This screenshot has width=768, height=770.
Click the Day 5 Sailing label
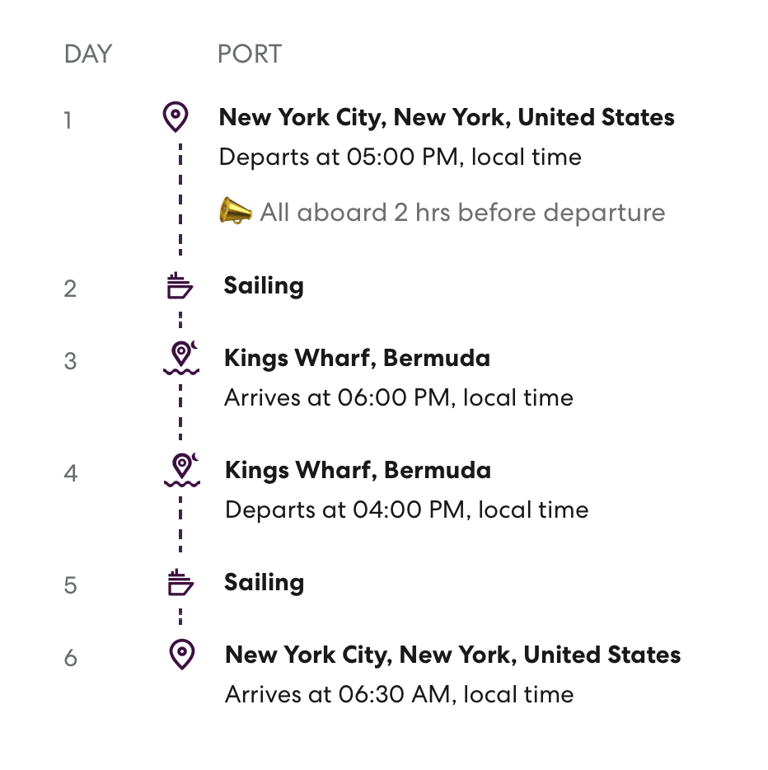(x=264, y=583)
